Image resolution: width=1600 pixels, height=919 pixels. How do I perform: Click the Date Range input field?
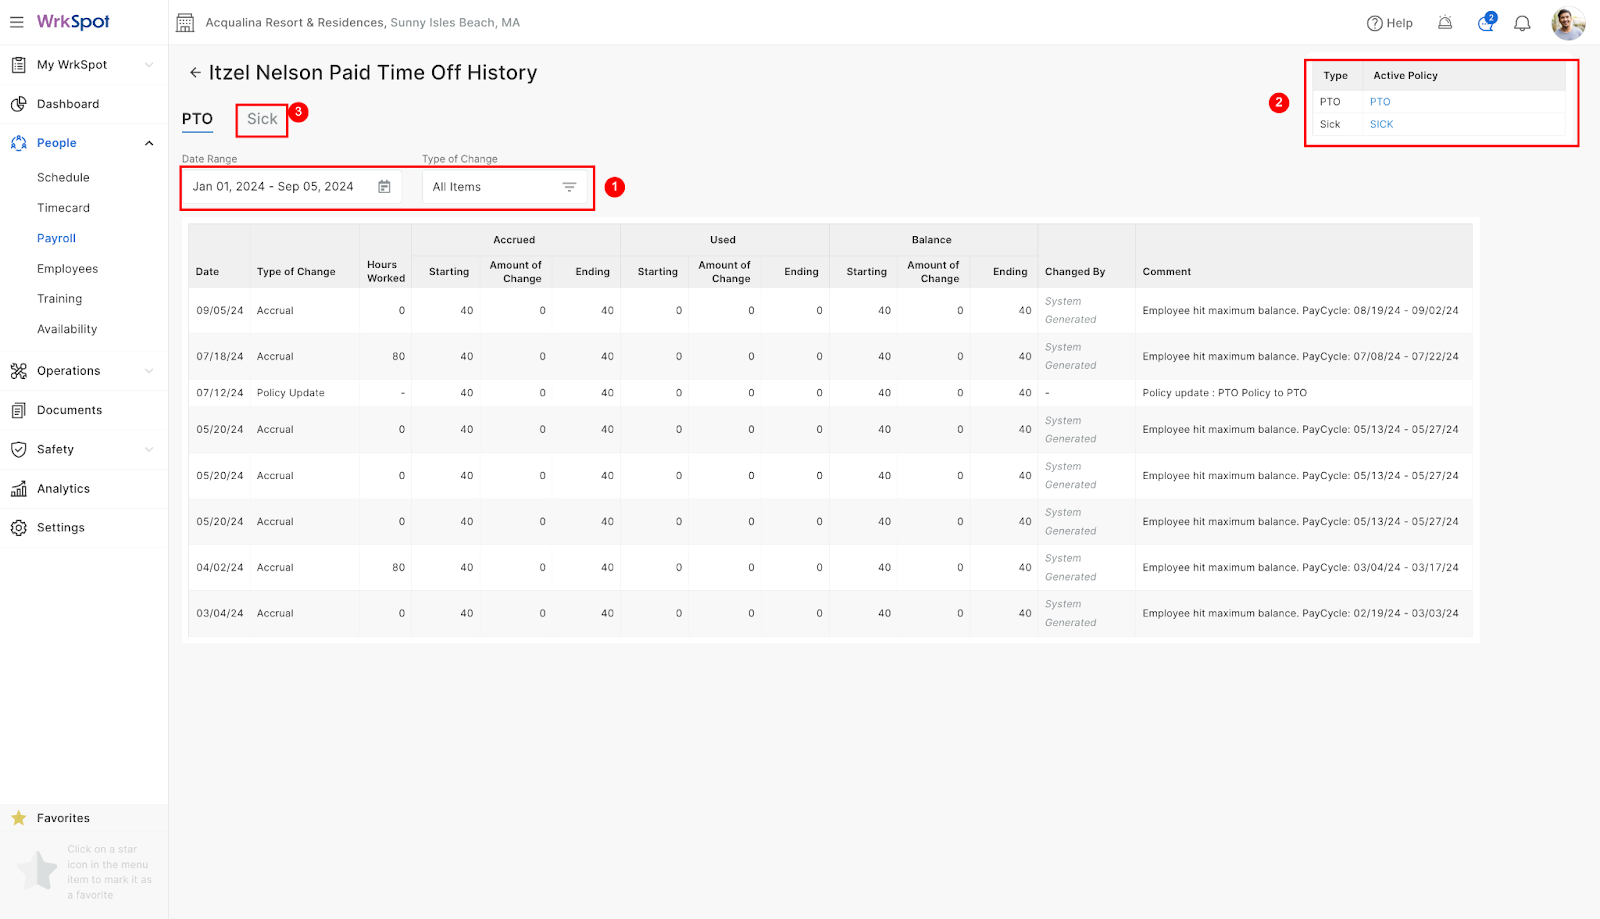[275, 187]
